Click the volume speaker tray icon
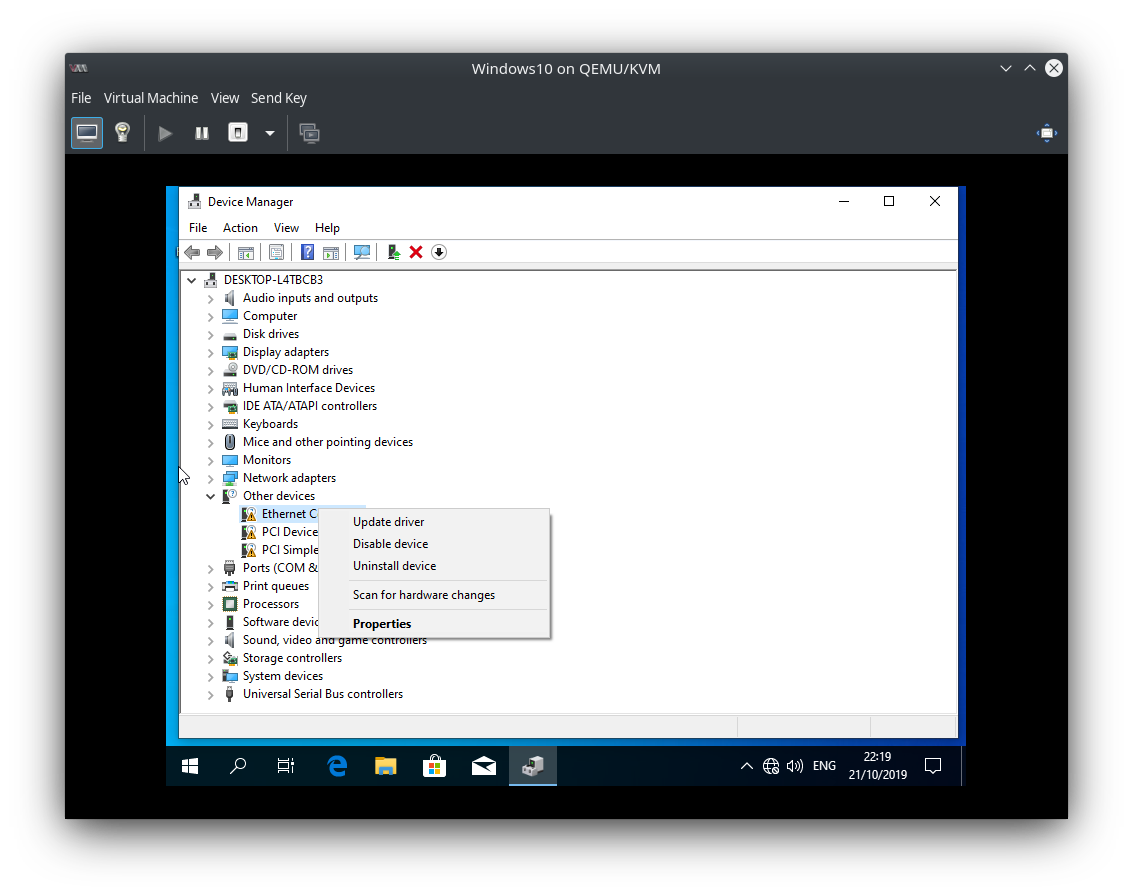This screenshot has width=1133, height=896. [795, 766]
